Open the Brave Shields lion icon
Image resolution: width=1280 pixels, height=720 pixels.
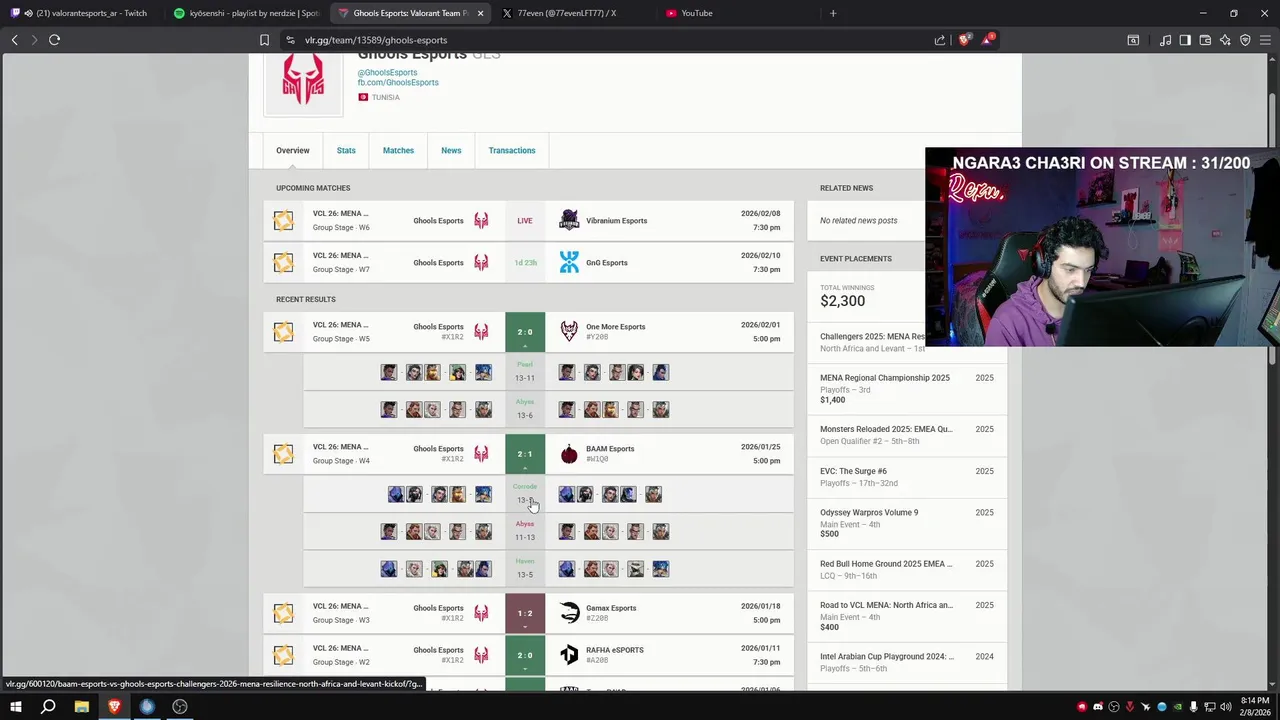pyautogui.click(x=964, y=40)
